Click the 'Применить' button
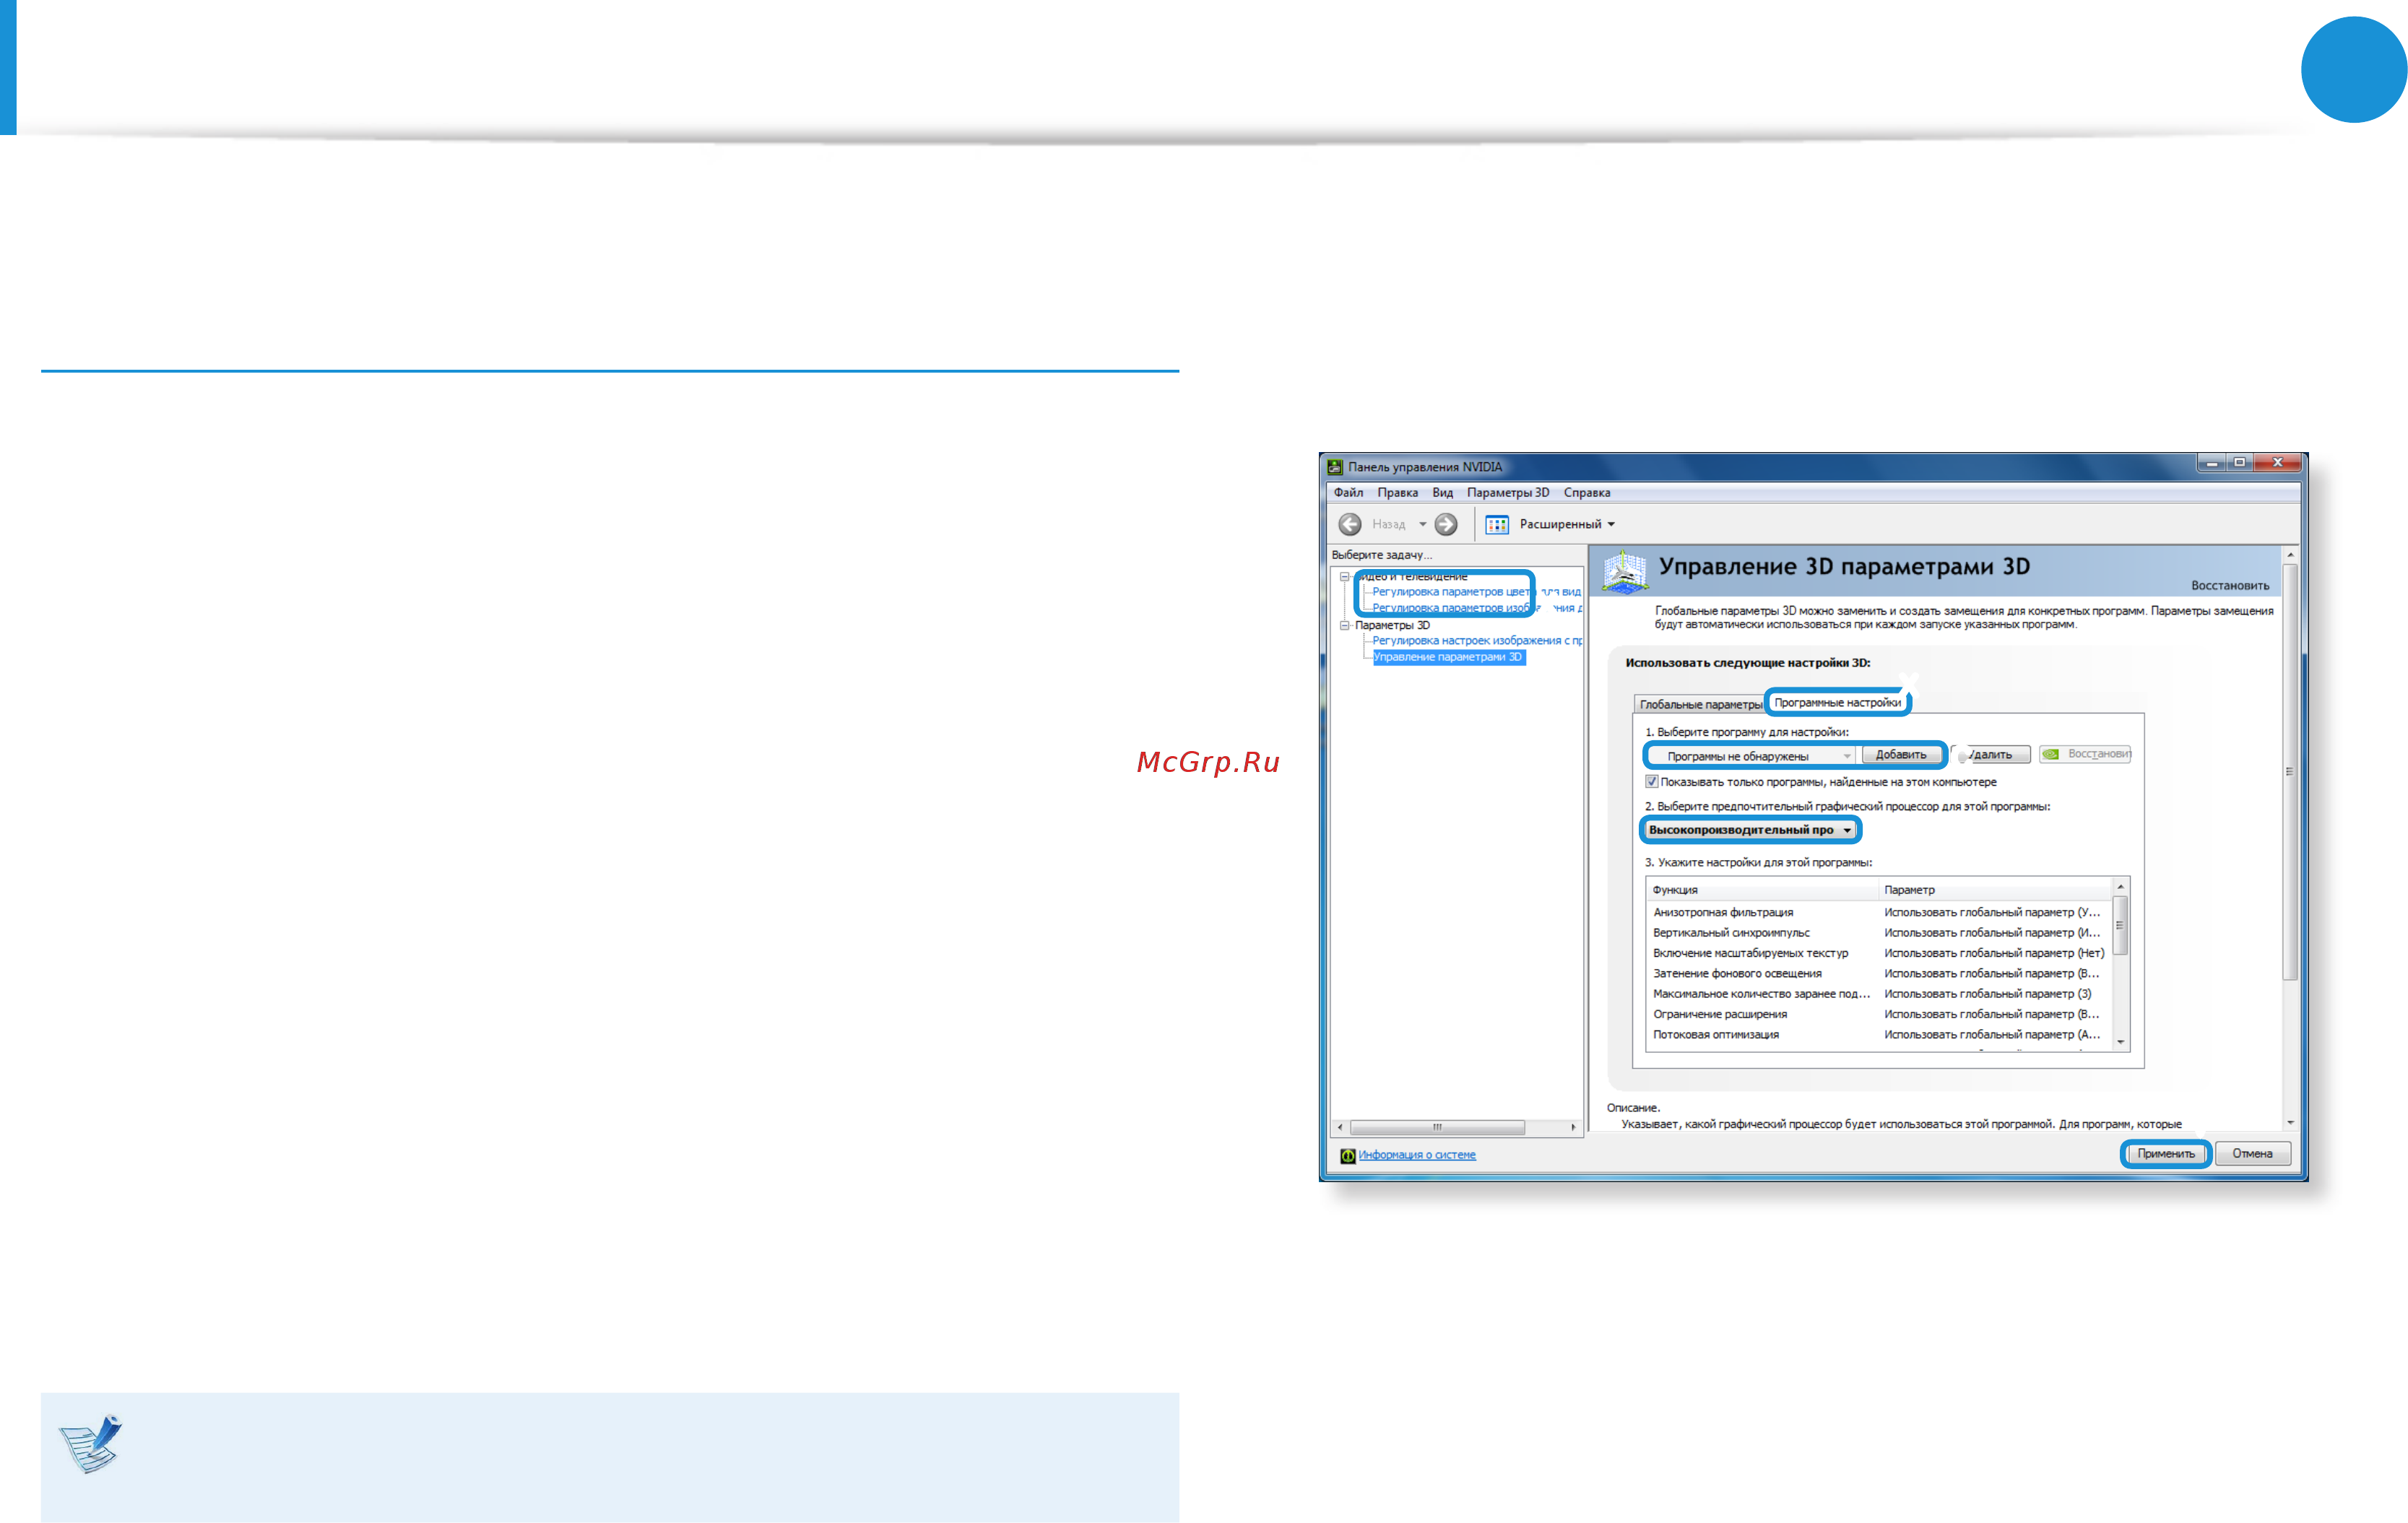Viewport: 2408px width, 1523px height. pyautogui.click(x=2166, y=1153)
